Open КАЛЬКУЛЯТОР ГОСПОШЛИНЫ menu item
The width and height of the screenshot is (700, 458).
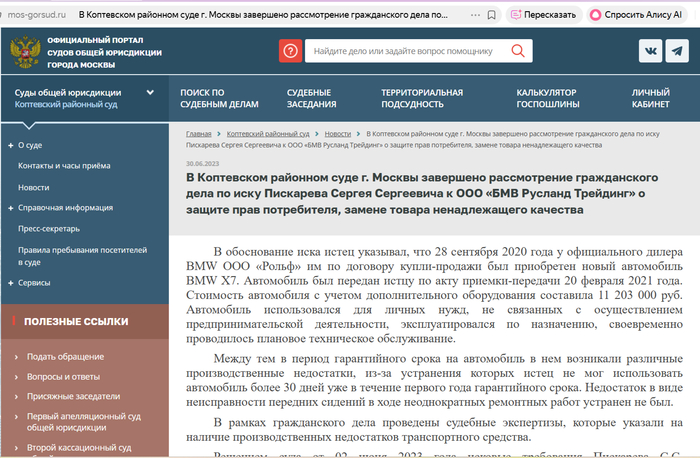[x=548, y=98]
